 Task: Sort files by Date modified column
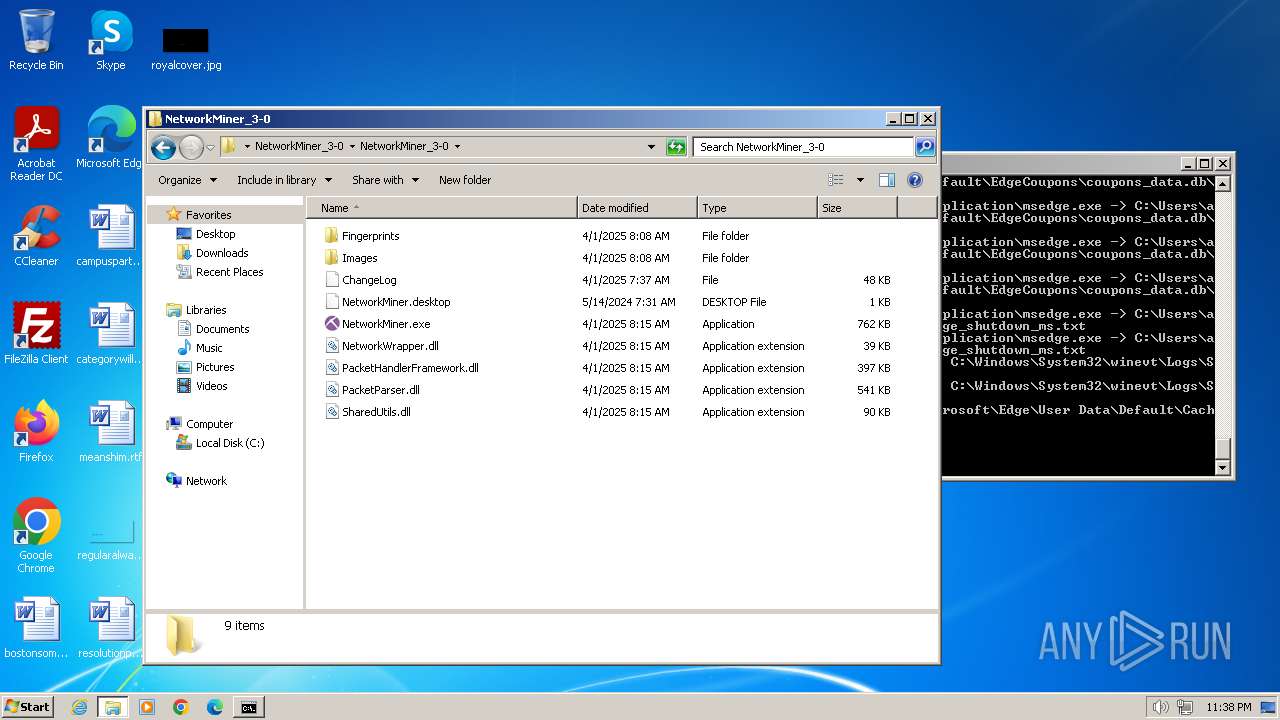637,208
